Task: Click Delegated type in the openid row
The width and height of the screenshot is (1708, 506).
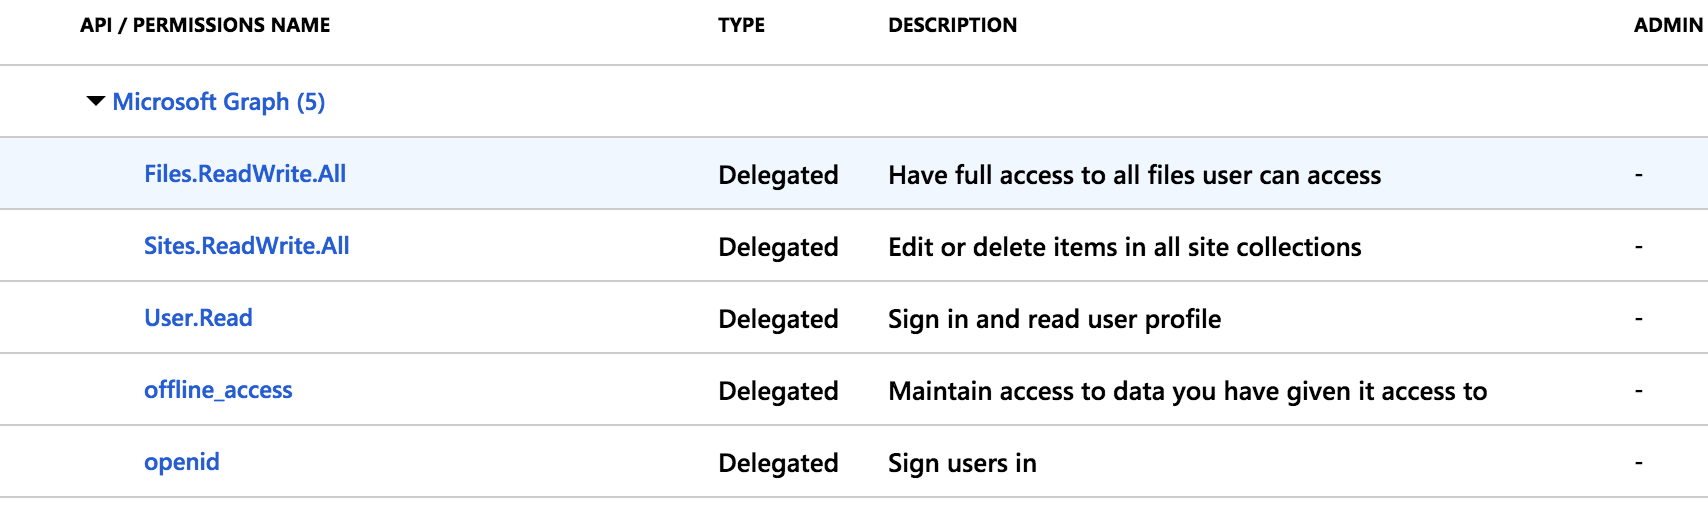Action: [x=778, y=464]
